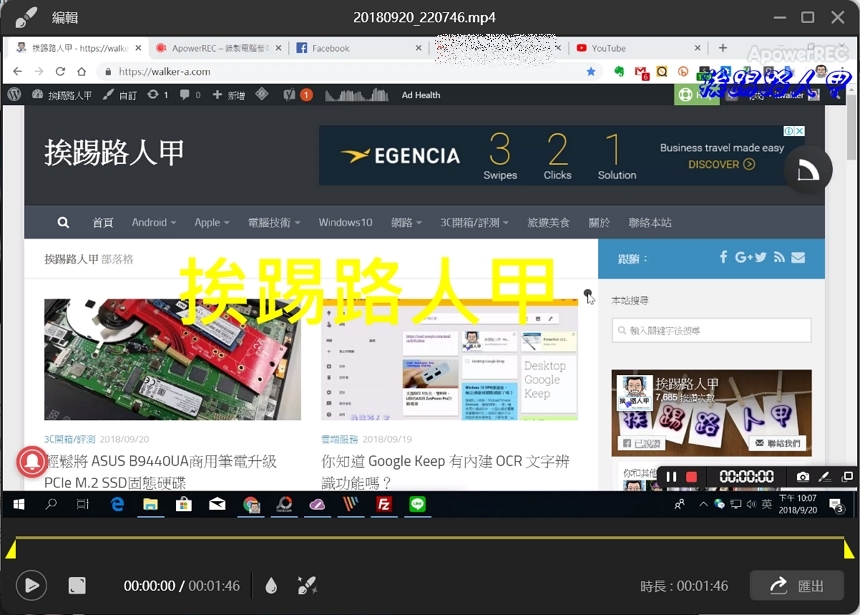Open a new browser tab

point(723,48)
